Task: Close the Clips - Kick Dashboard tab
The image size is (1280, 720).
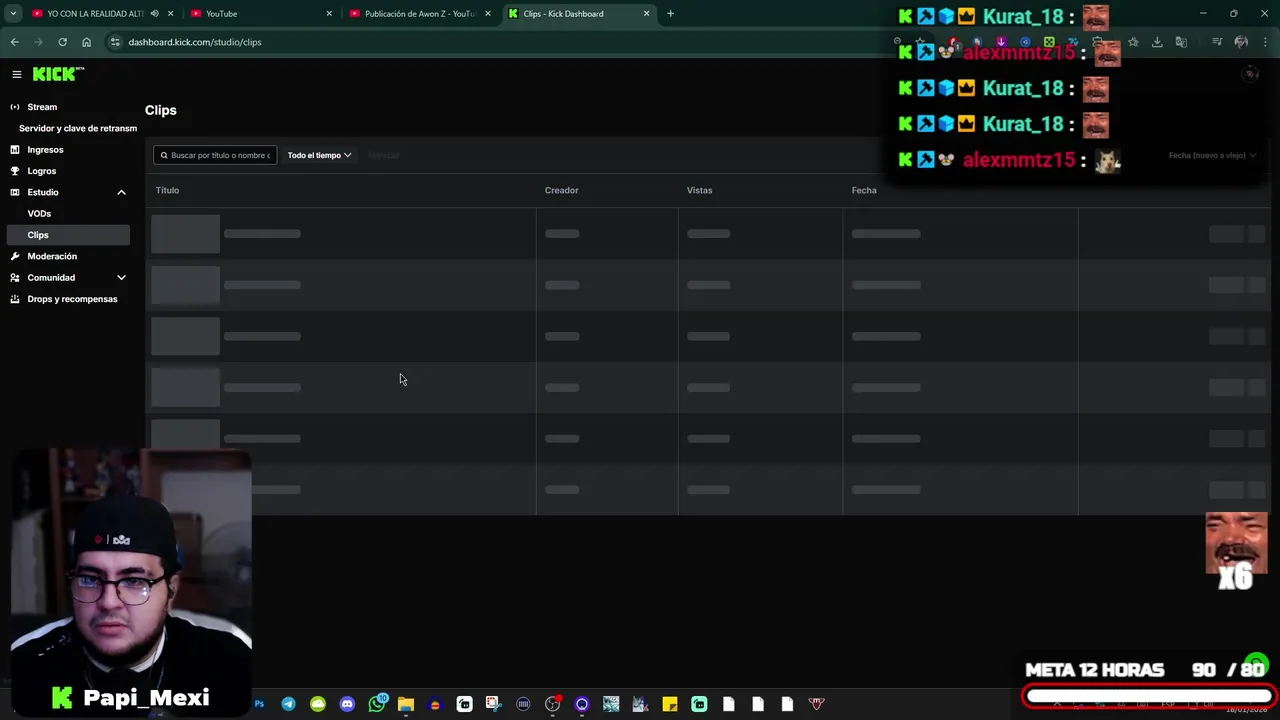Action: [646, 14]
